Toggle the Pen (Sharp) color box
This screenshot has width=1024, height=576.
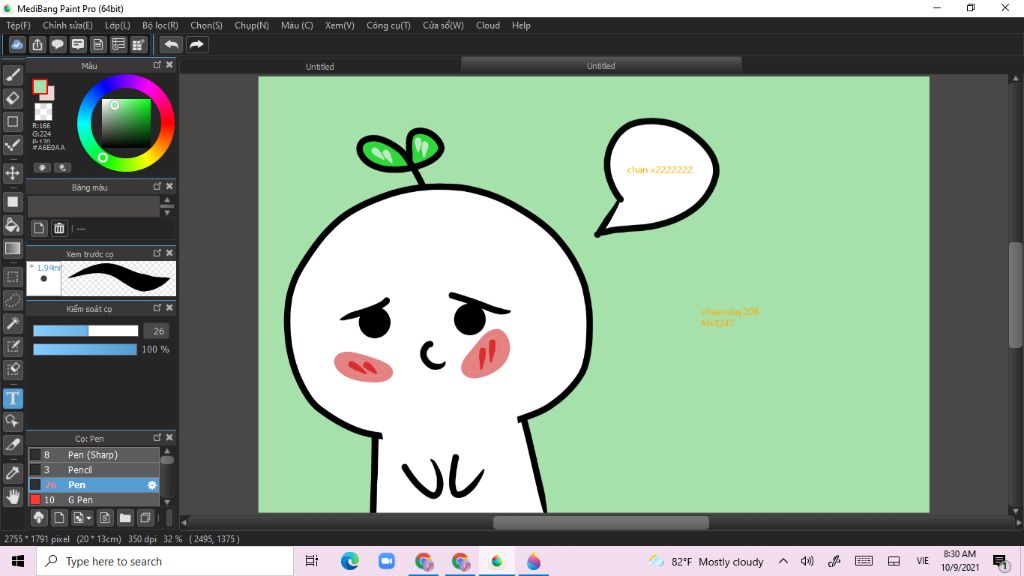pyautogui.click(x=35, y=455)
